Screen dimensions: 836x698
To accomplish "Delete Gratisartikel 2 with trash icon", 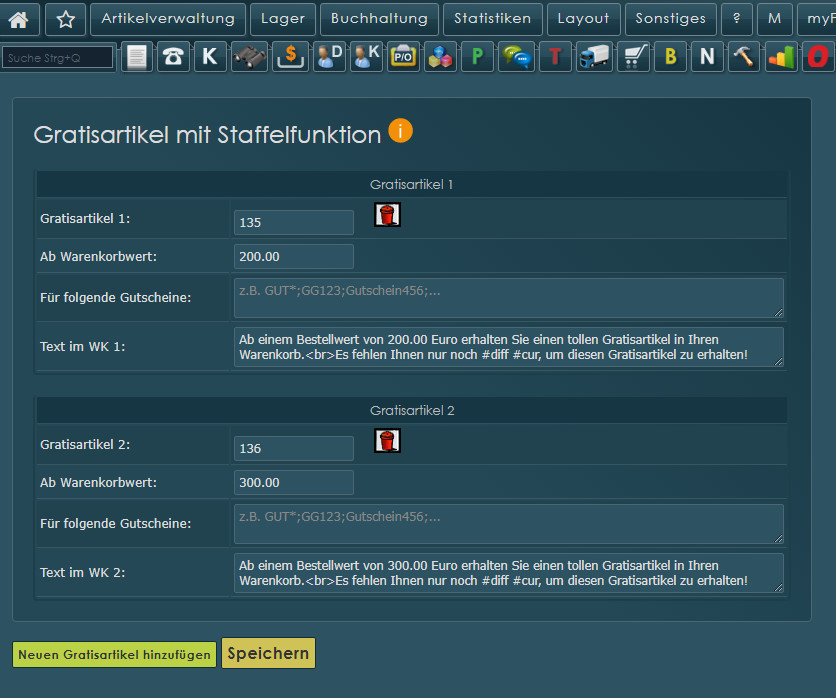I will (387, 441).
